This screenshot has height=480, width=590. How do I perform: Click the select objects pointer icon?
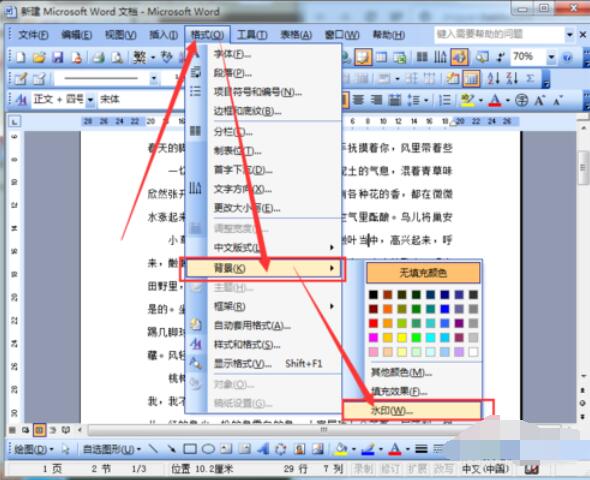(66, 449)
